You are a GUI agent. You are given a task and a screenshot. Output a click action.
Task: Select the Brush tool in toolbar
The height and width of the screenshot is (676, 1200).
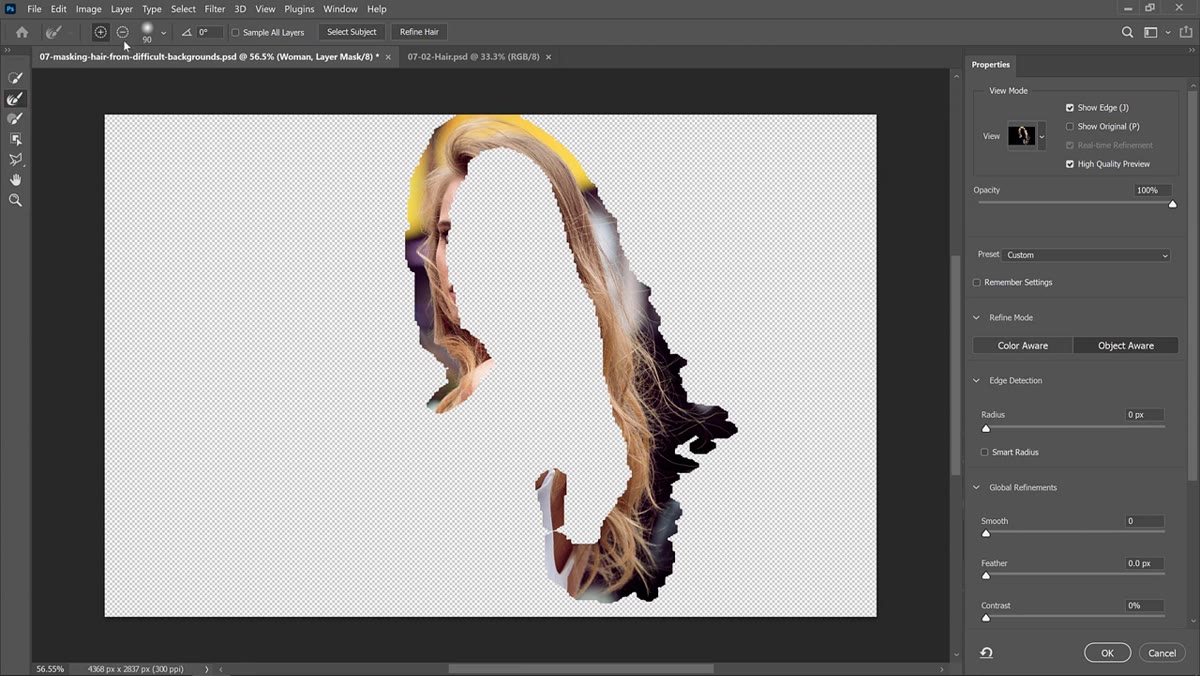15,119
